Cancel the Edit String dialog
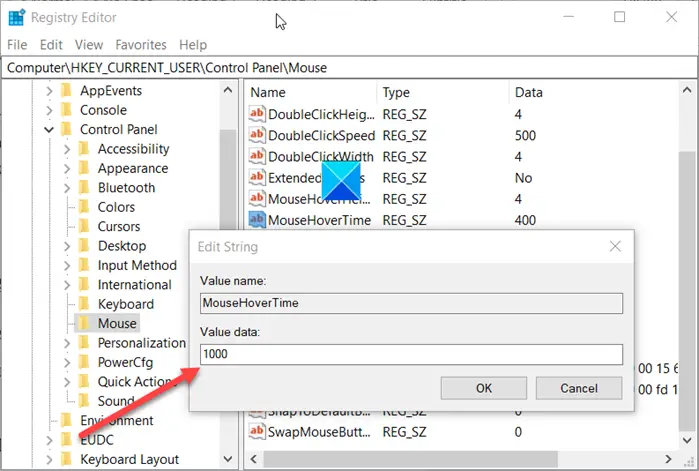The height and width of the screenshot is (471, 699). 579,388
